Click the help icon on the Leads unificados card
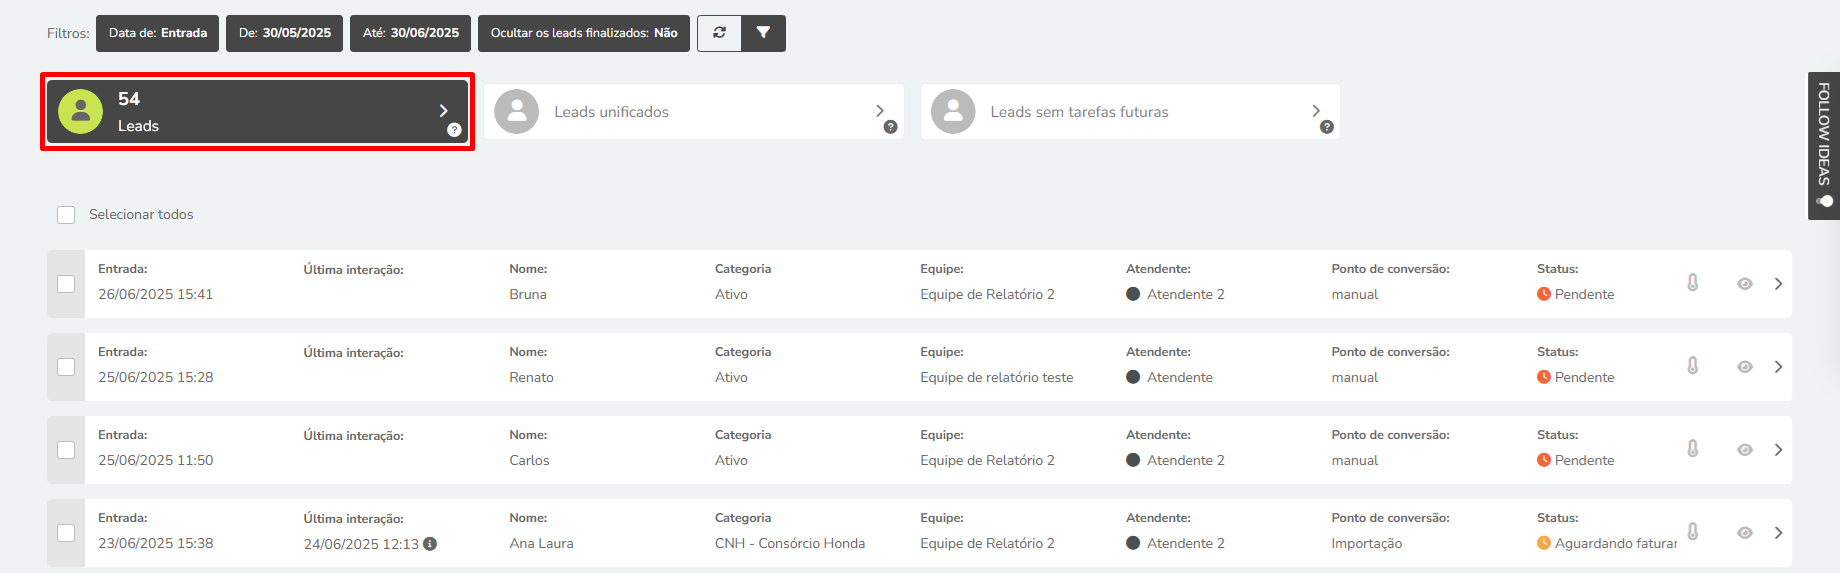The width and height of the screenshot is (1840, 573). tap(890, 127)
